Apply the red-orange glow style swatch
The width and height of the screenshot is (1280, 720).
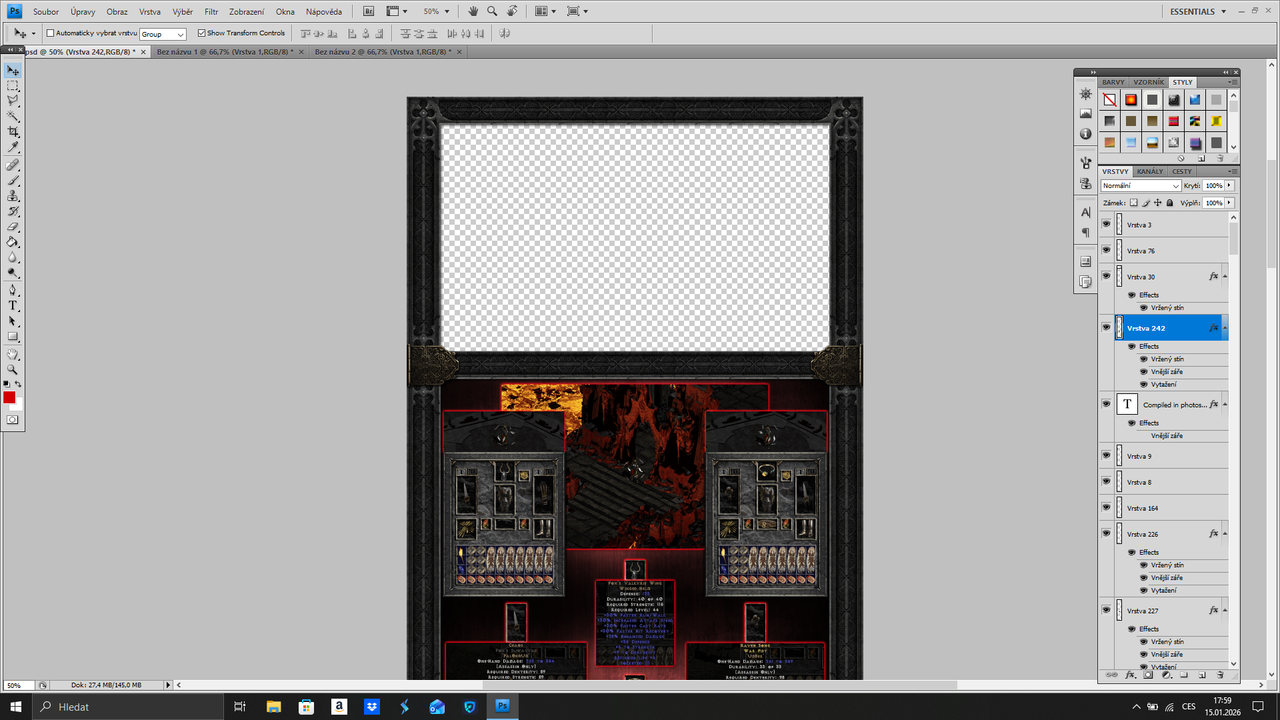(1131, 100)
